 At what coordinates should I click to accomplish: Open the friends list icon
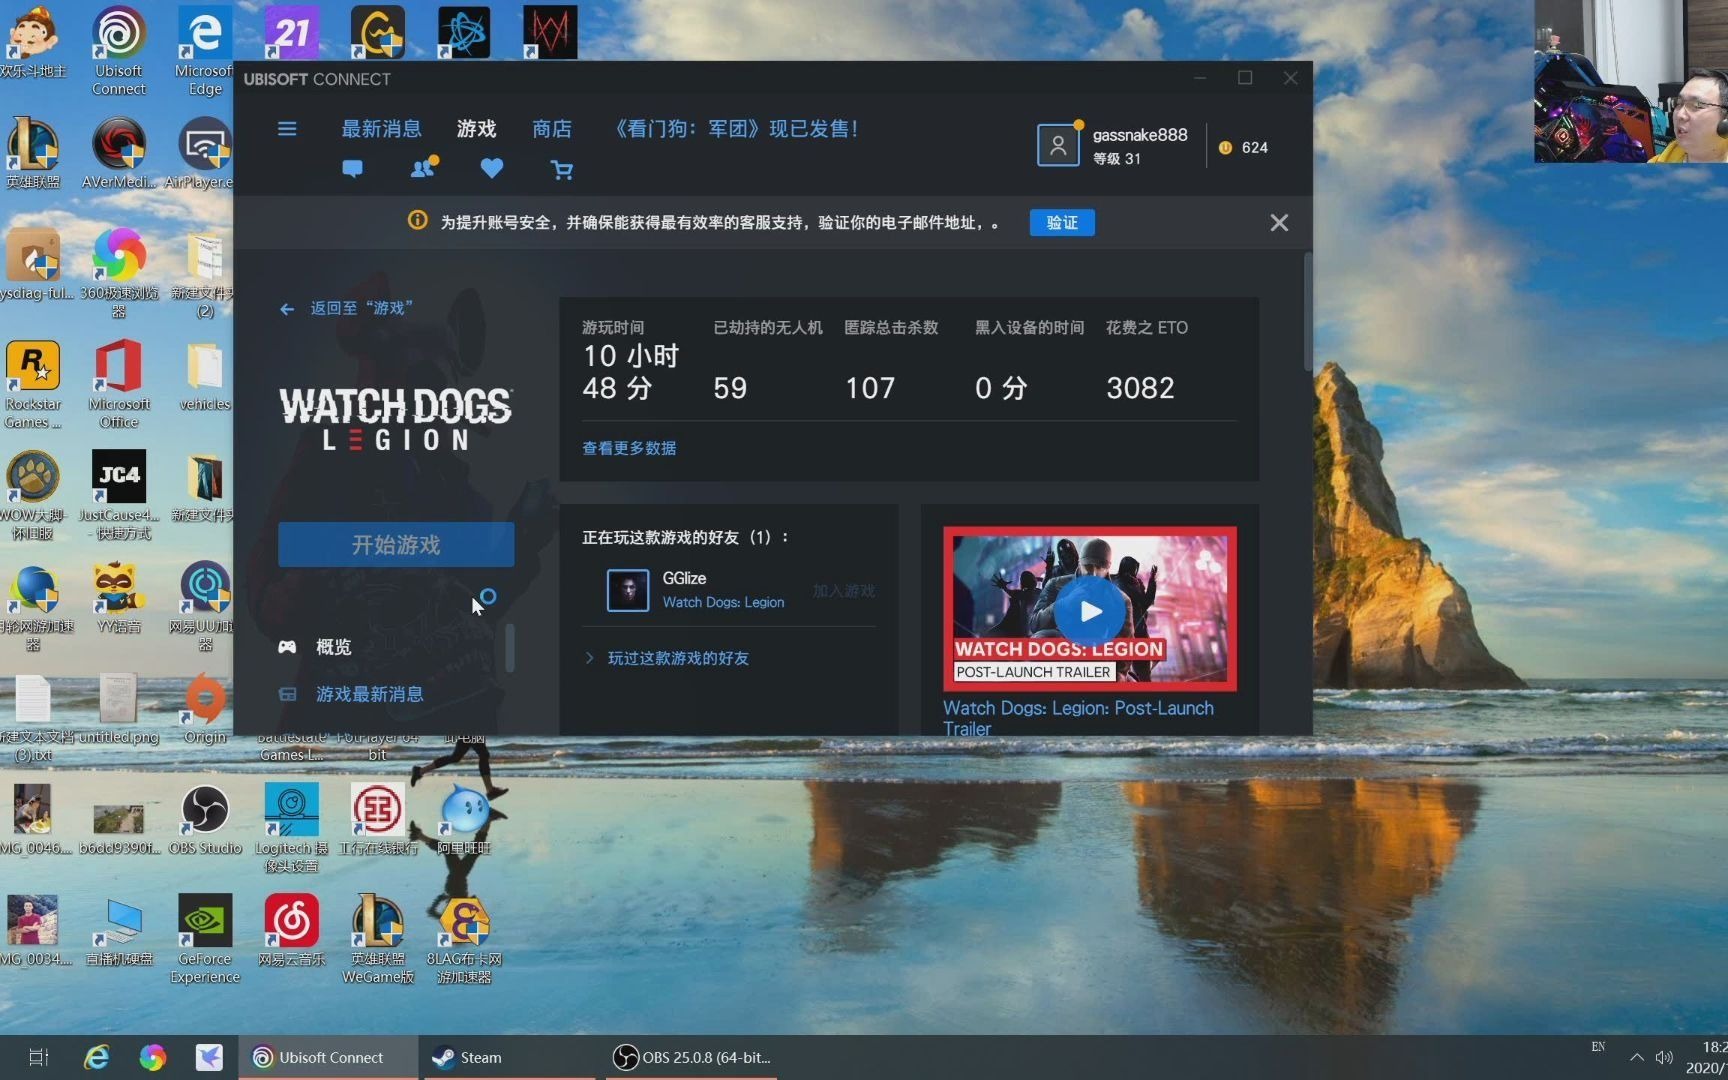click(423, 168)
